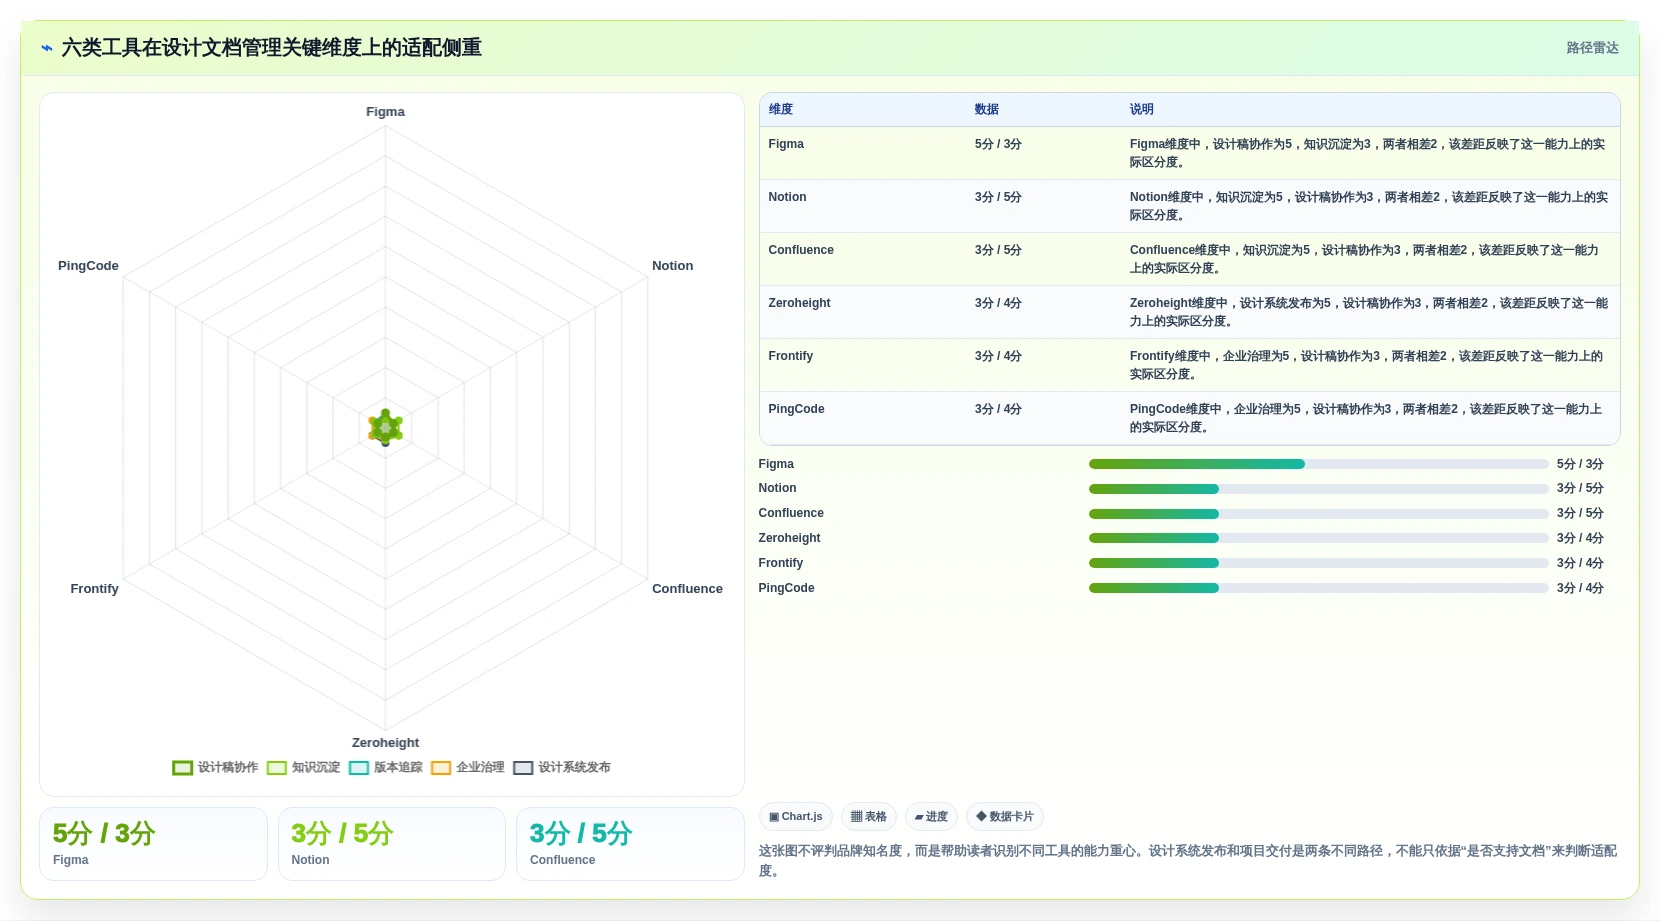
Task: Open the Notion 3分 / 5分 data card
Action: pos(392,844)
